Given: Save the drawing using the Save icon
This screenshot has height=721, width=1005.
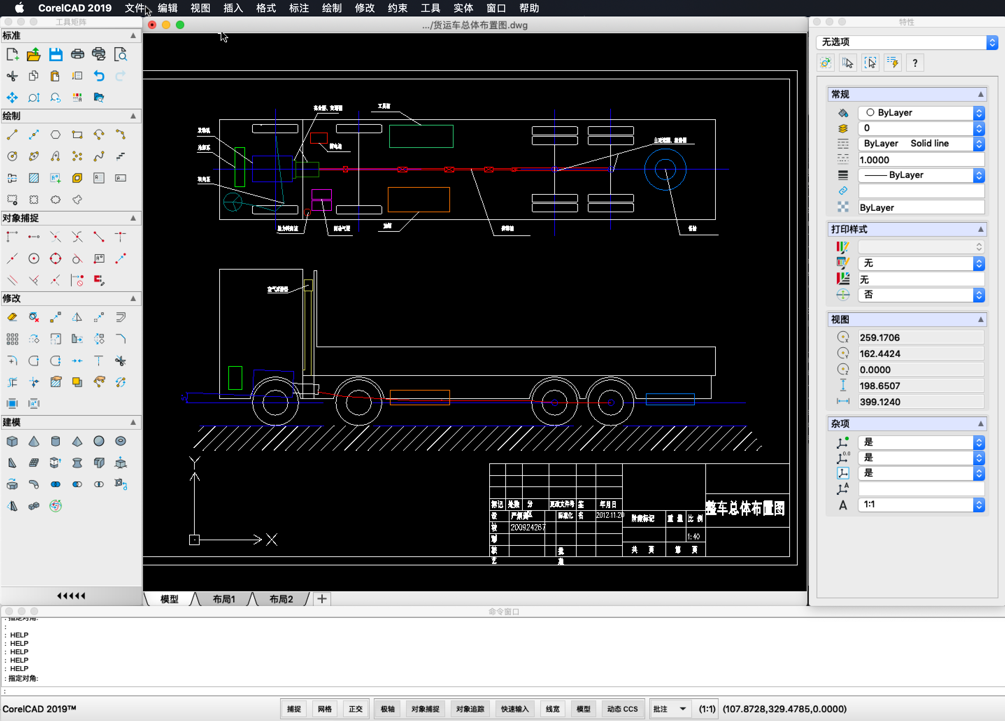Looking at the screenshot, I should tap(56, 54).
